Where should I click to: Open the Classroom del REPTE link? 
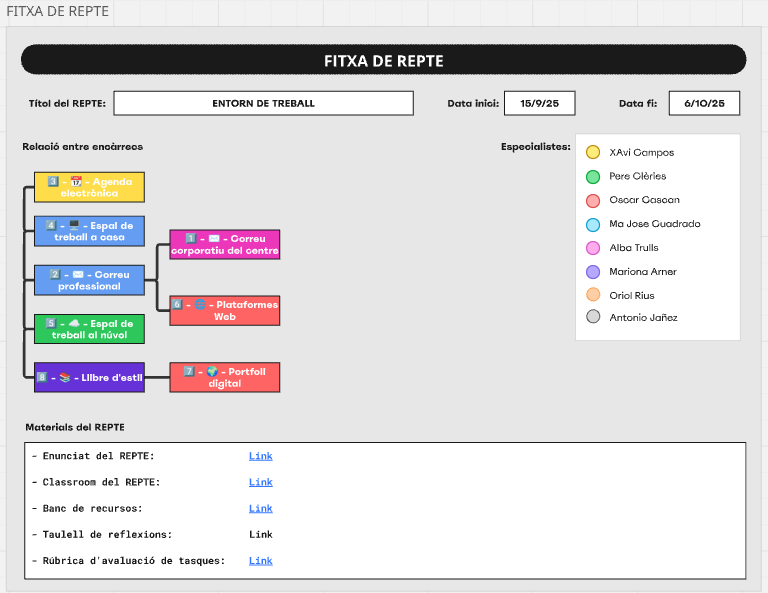260,482
